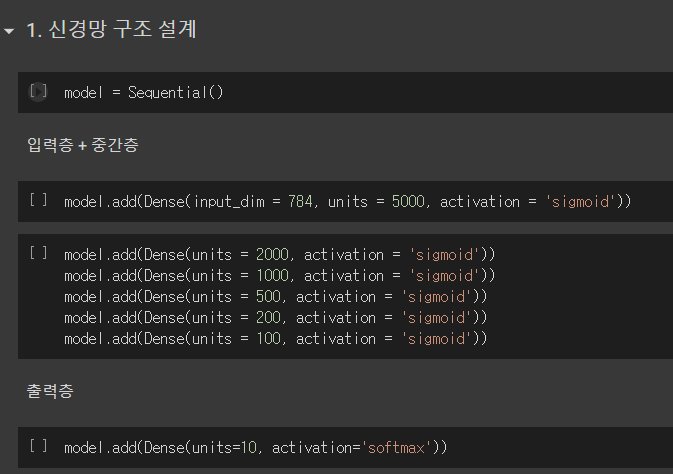Screen dimensions: 673x474
Task: Click 'sigmoid' string in the input_dim cell
Action: click(580, 201)
